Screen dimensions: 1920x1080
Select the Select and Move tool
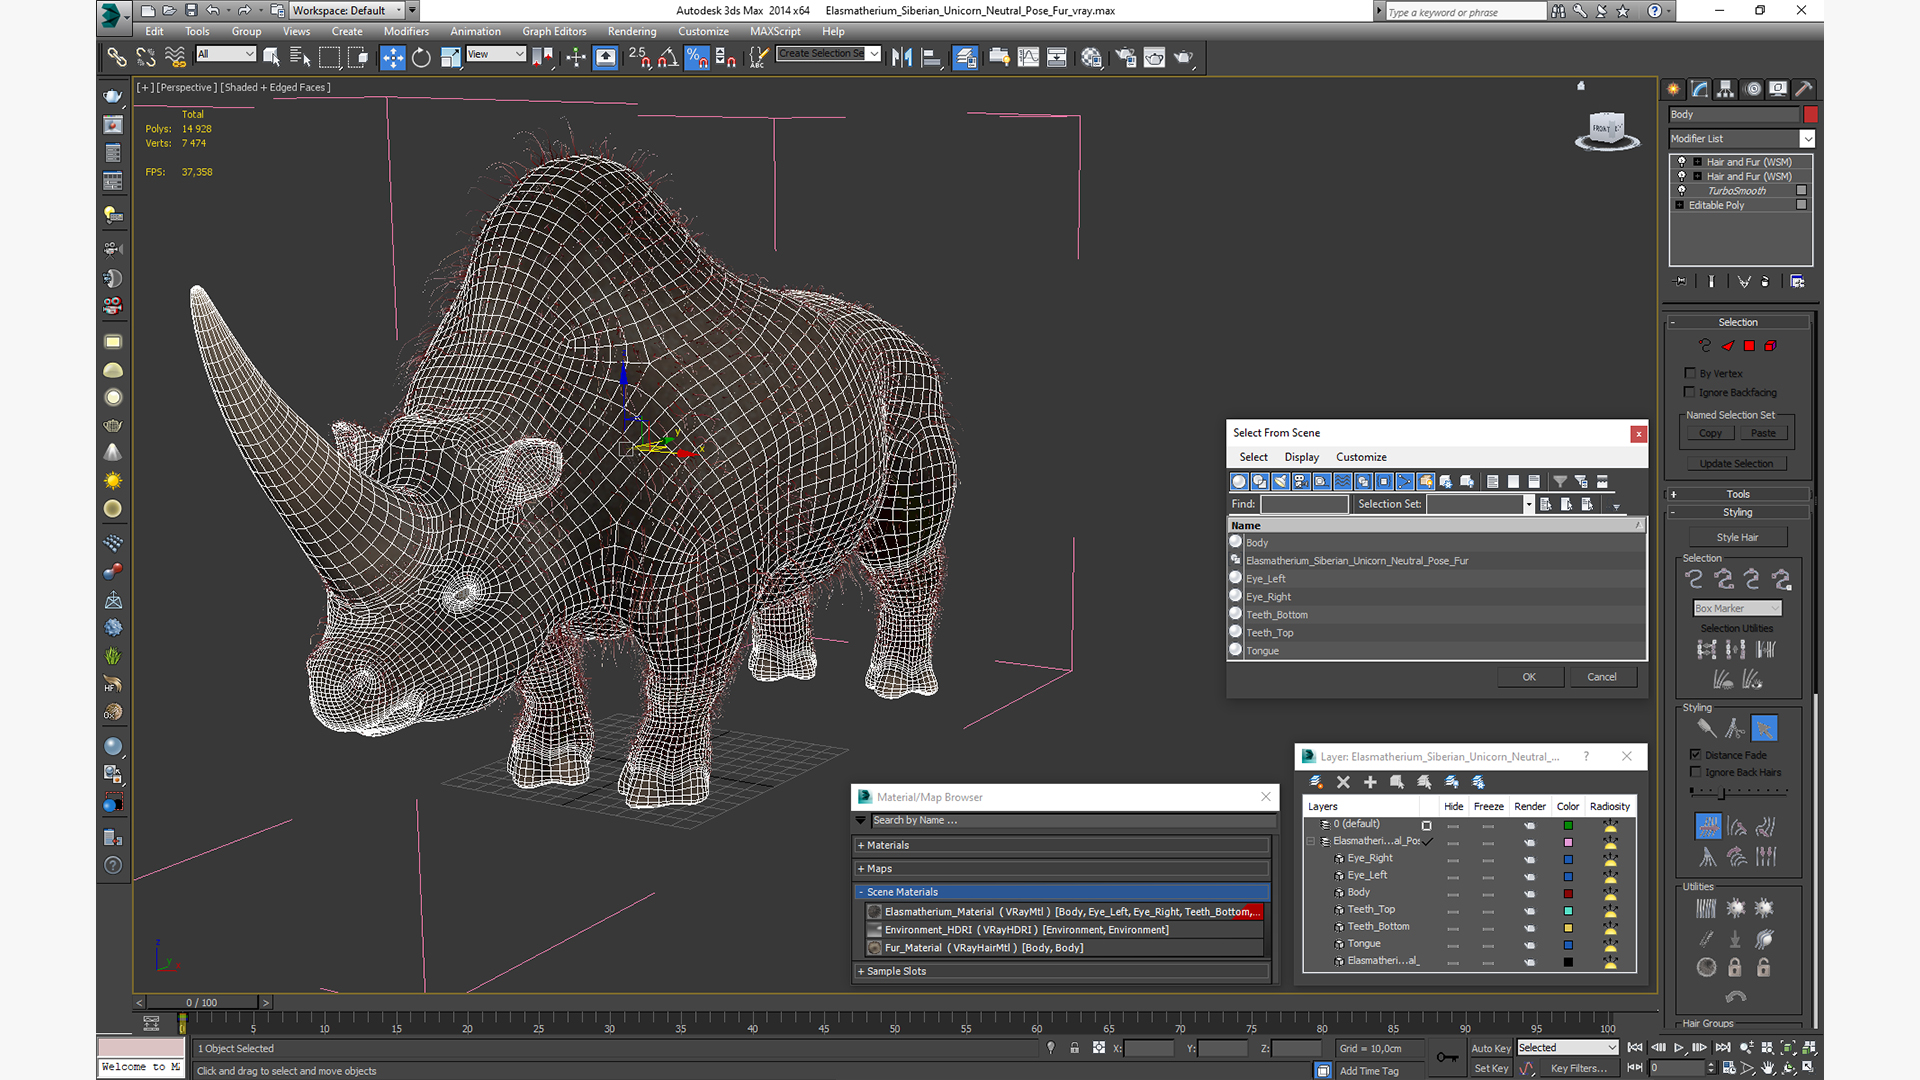(392, 58)
